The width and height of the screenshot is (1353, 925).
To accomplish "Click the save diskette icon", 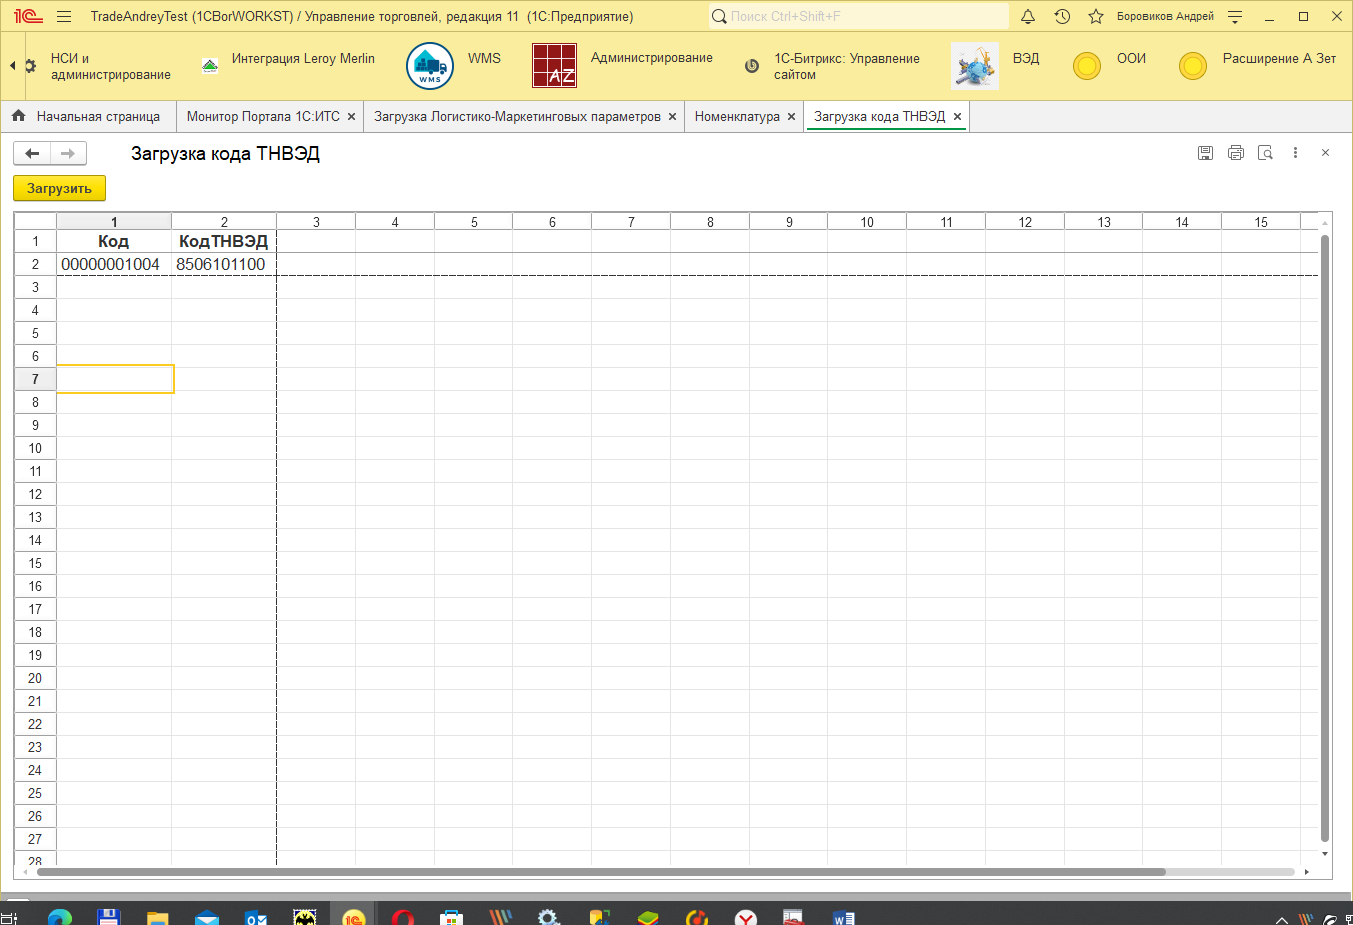I will click(x=1205, y=153).
